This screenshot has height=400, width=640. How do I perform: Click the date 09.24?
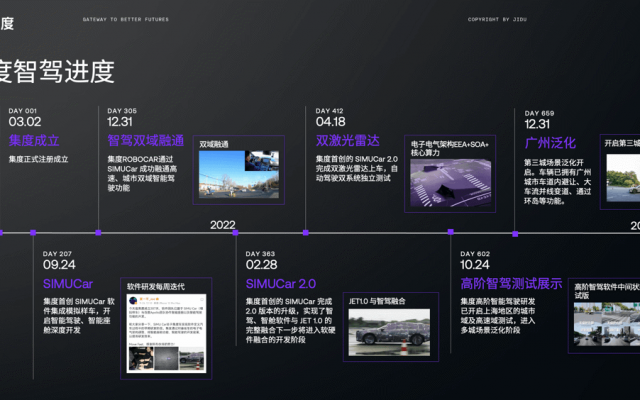(59, 264)
